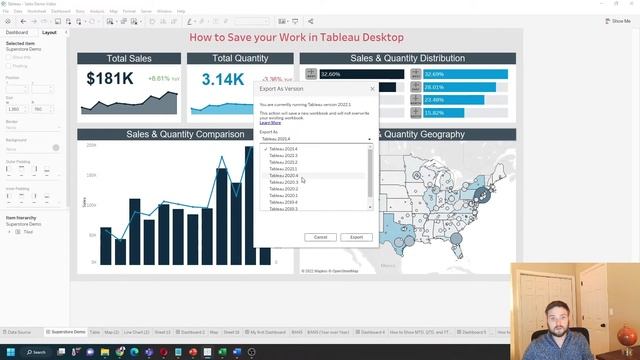Click the Duplicate sheet toolbar icon

[x=124, y=21]
